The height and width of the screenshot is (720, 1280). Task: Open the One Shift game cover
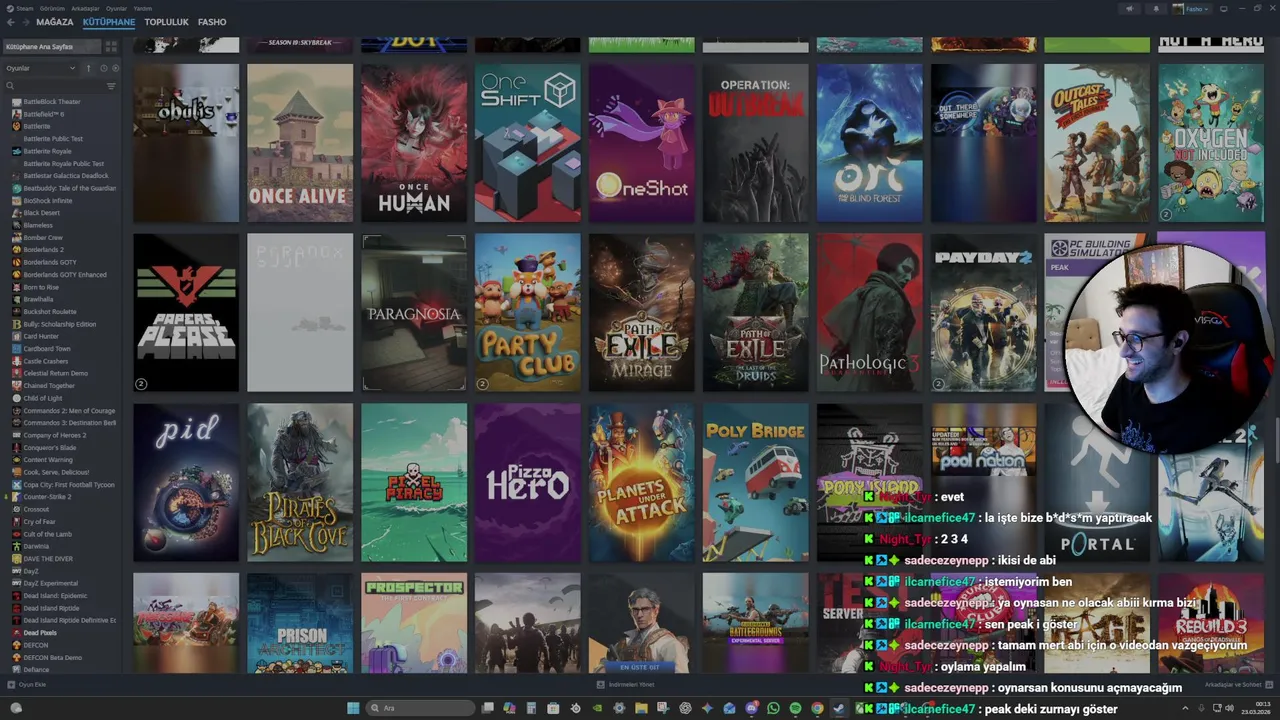coord(528,143)
